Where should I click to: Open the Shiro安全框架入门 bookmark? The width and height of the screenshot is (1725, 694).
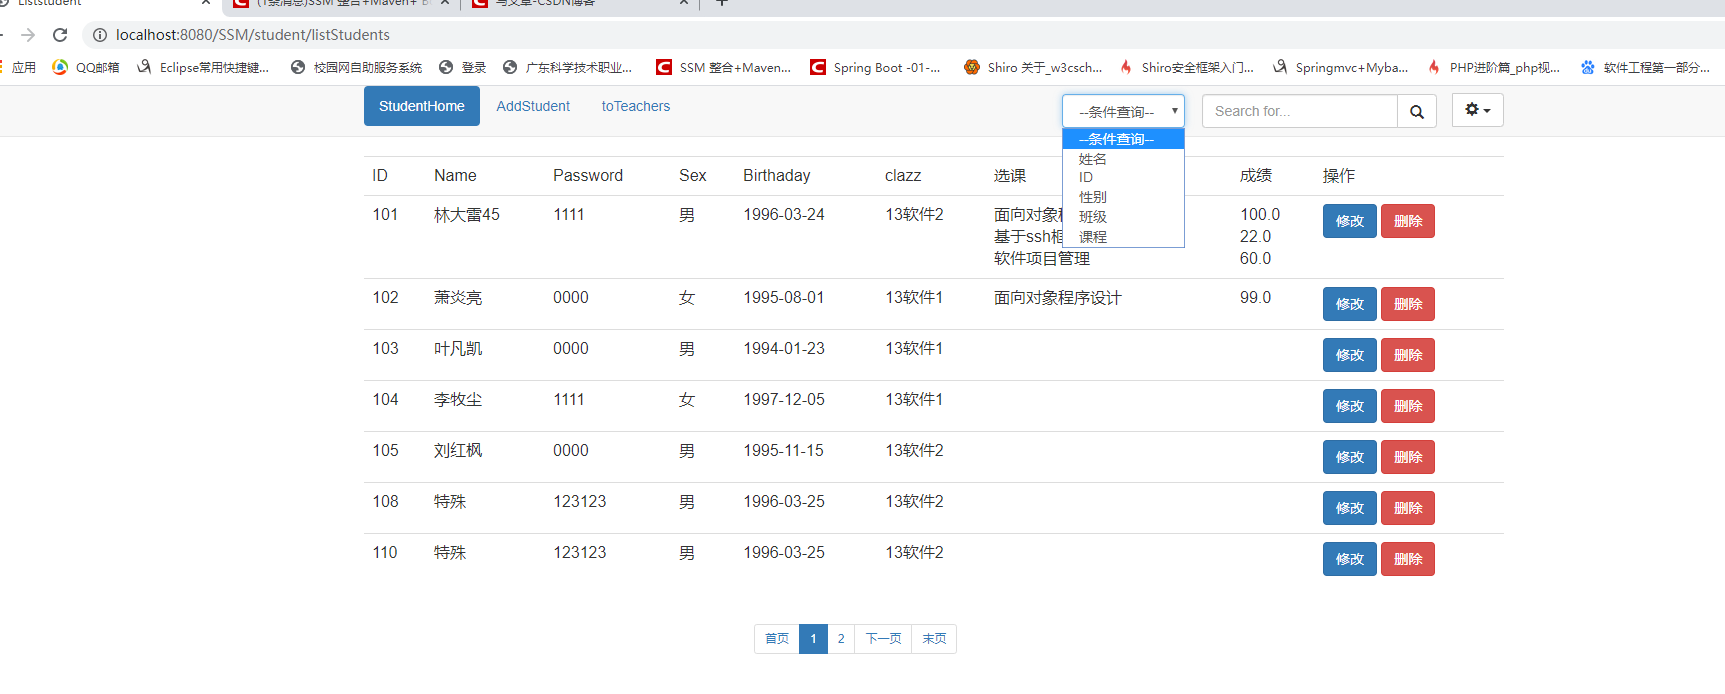[x=1186, y=67]
